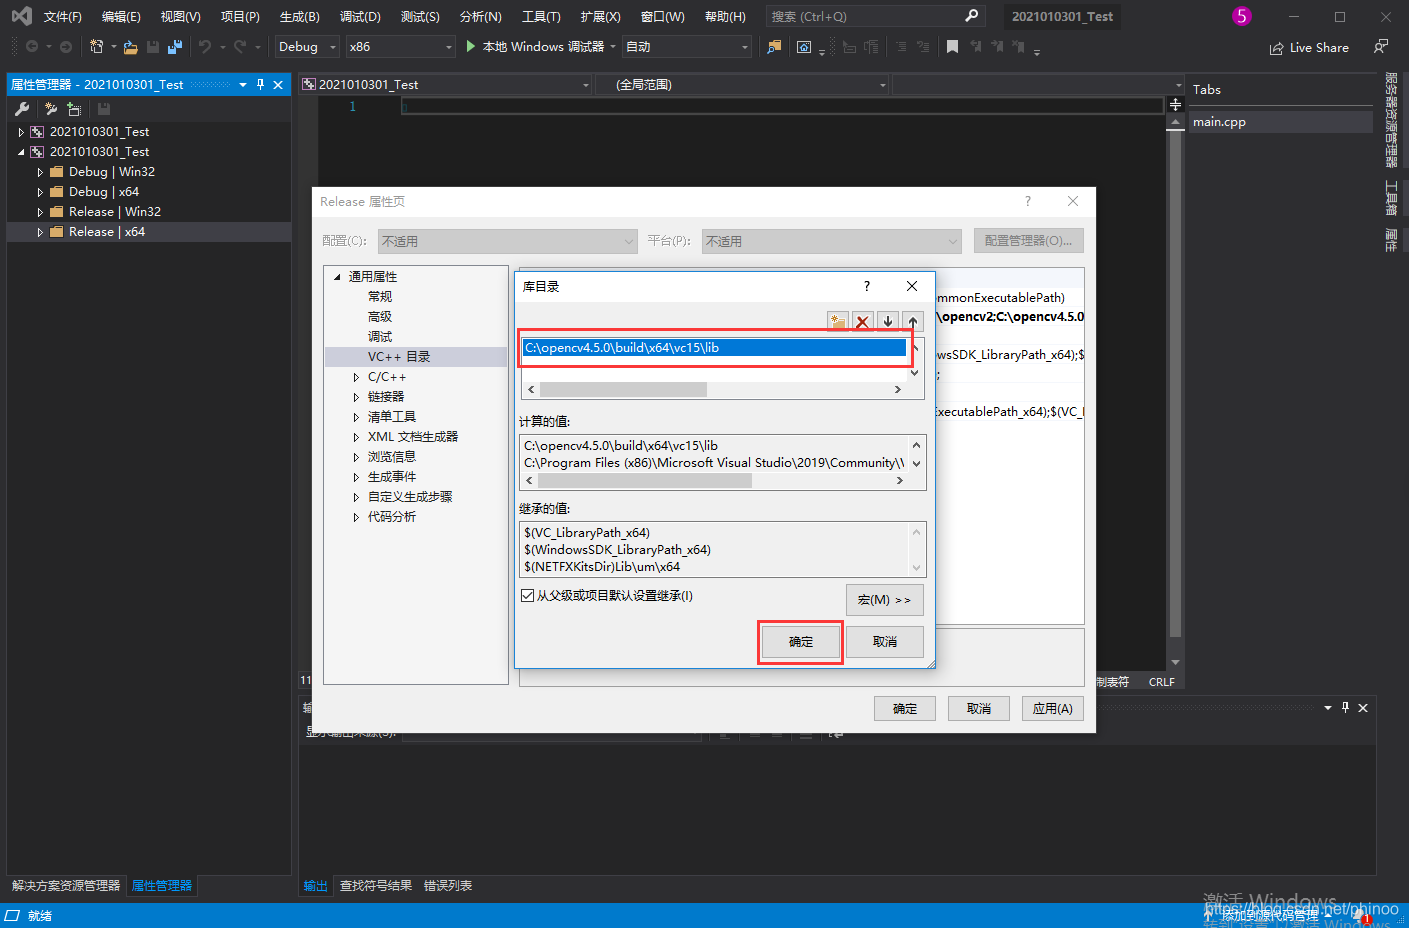Viewport: 1409px width, 928px height.
Task: Click 取消 in the Release 属性页 dialog
Action: coord(979,708)
